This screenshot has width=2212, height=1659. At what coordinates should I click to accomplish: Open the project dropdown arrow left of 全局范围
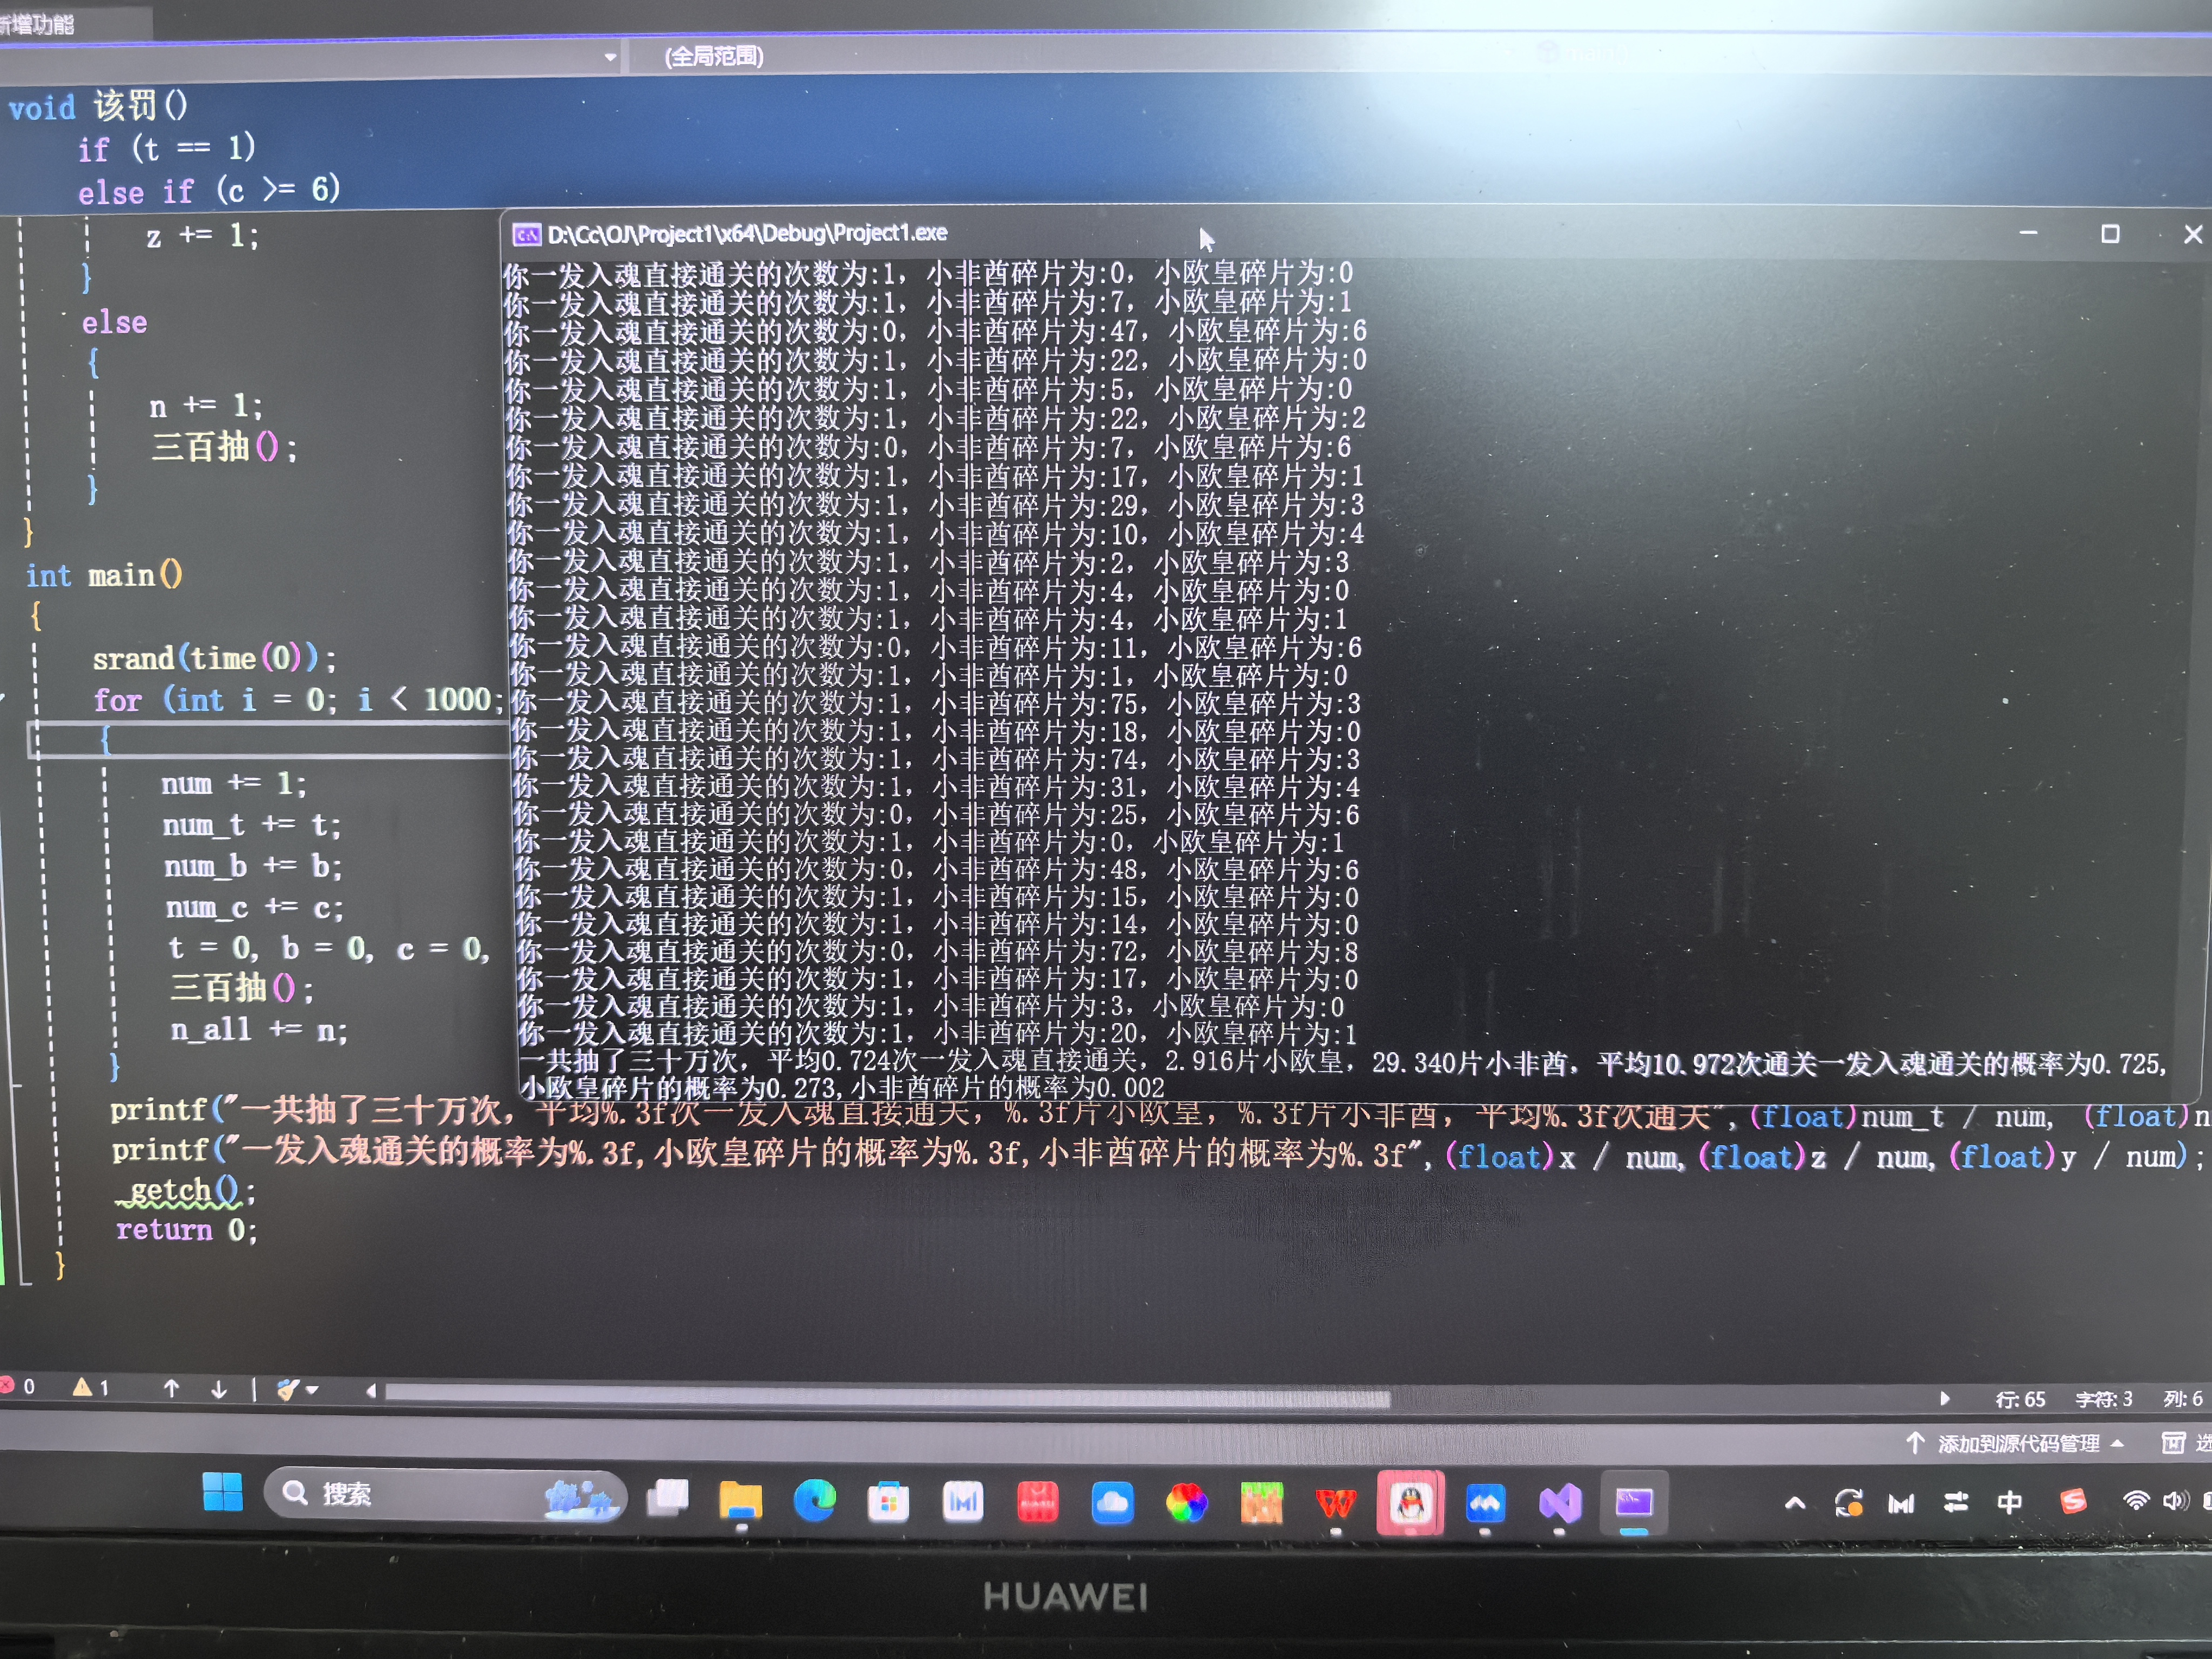coord(610,57)
